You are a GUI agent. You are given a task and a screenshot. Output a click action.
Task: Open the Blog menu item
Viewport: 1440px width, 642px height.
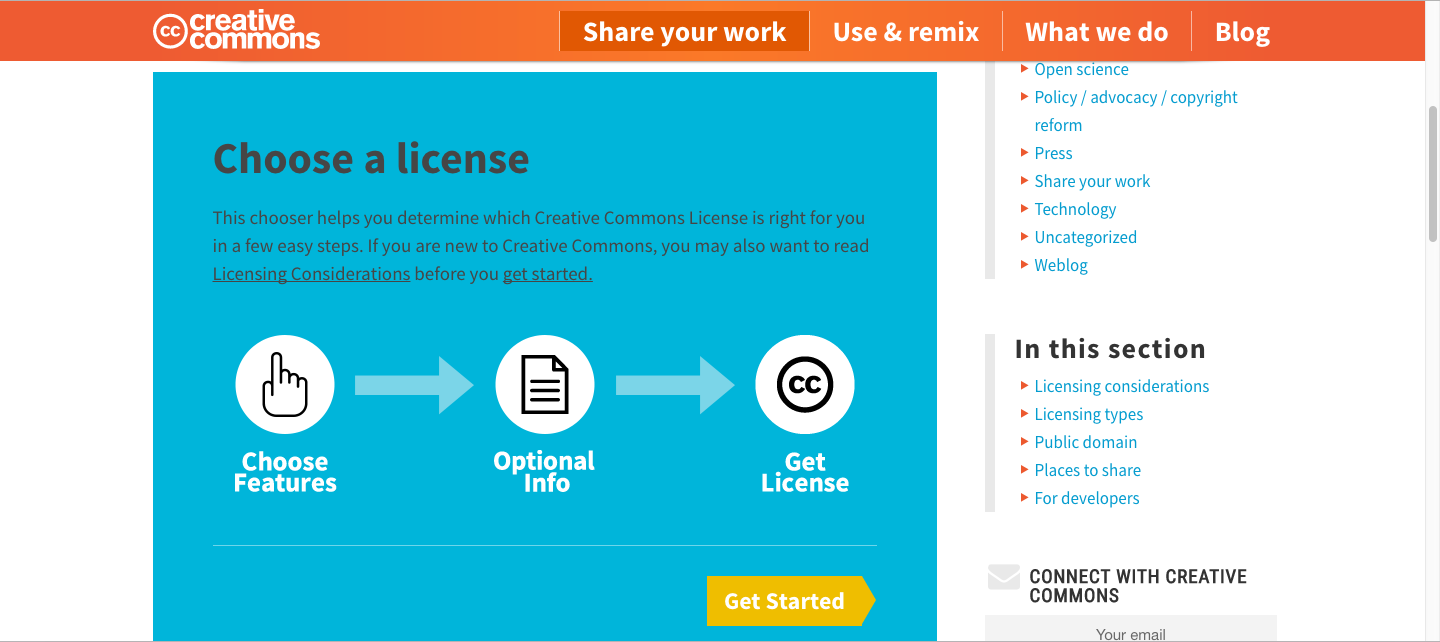pyautogui.click(x=1242, y=32)
